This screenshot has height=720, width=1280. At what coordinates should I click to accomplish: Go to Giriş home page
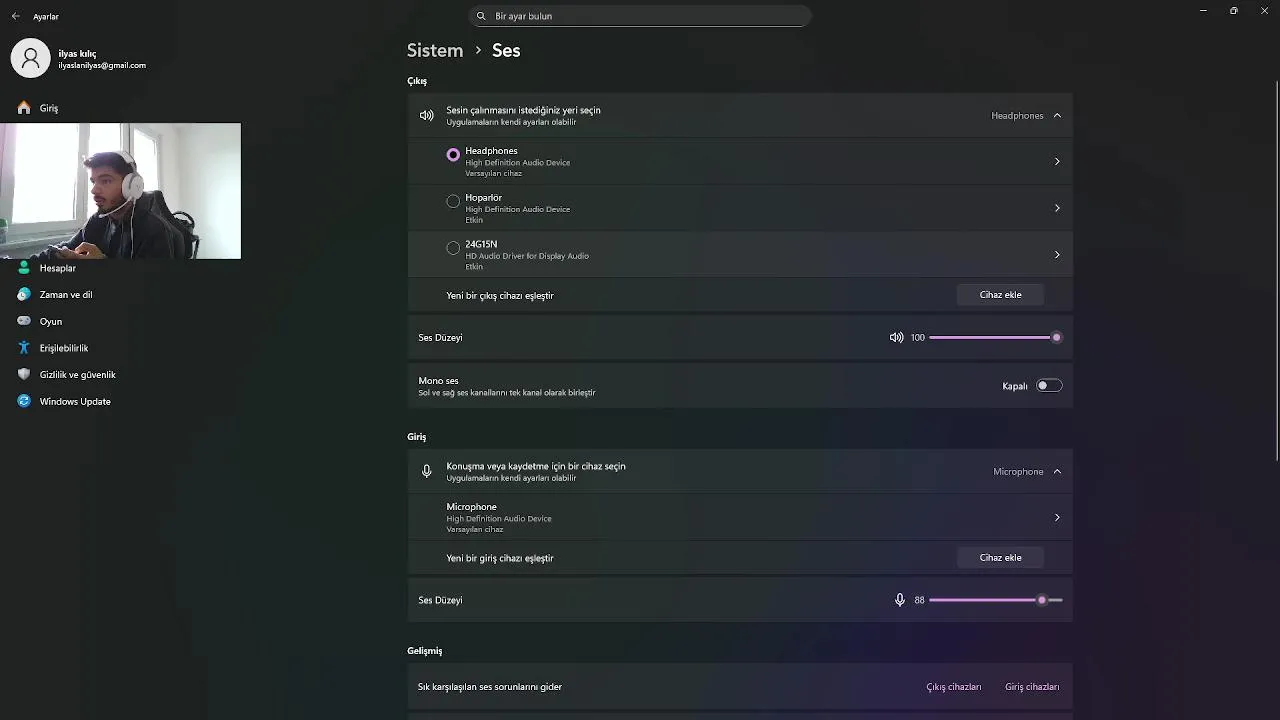click(x=48, y=108)
